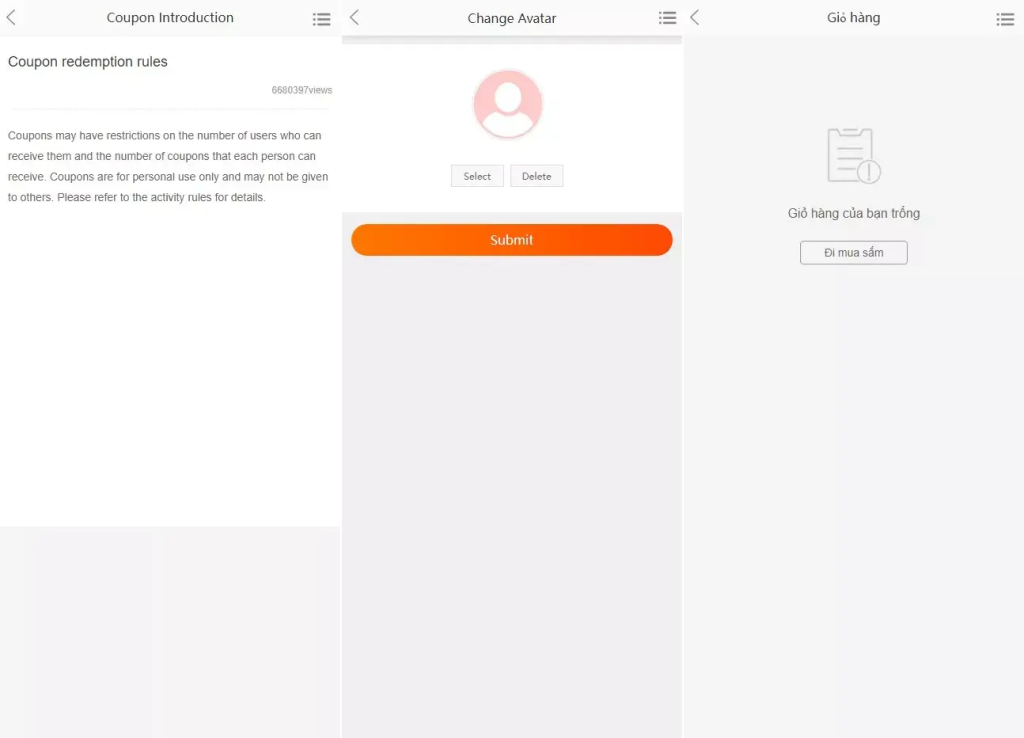Click the empty cart clipboard icon
The height and width of the screenshot is (738, 1024).
(x=854, y=155)
